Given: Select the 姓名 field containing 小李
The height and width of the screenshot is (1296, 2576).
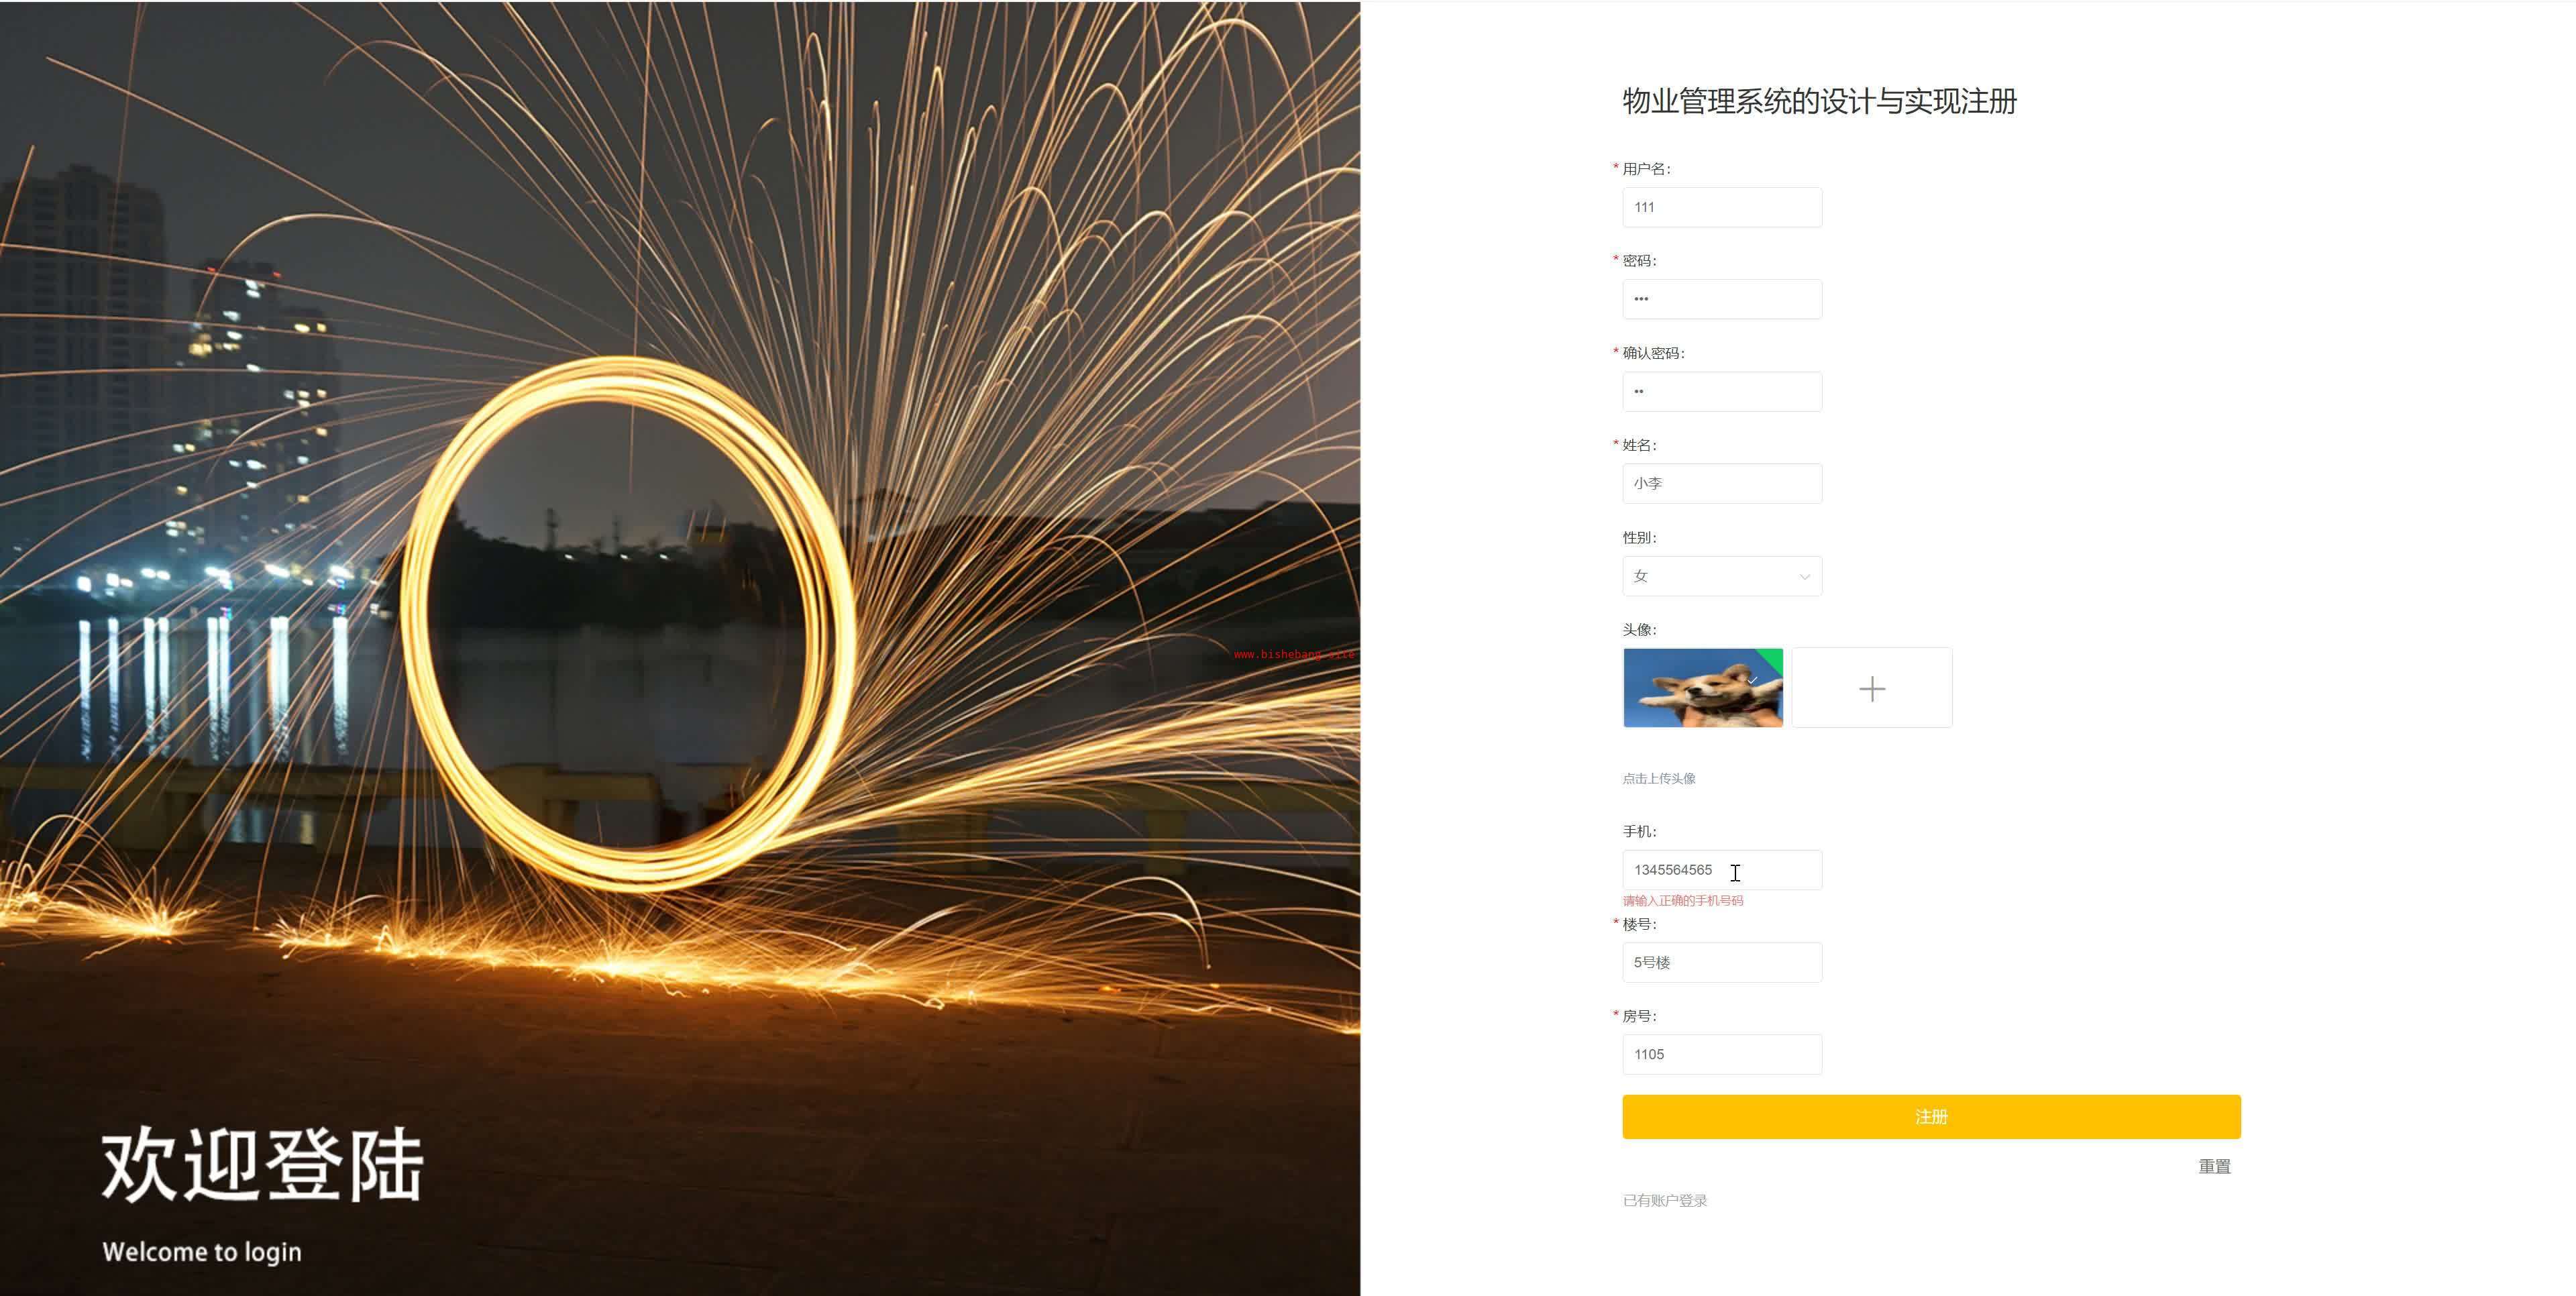Looking at the screenshot, I should [x=1721, y=483].
